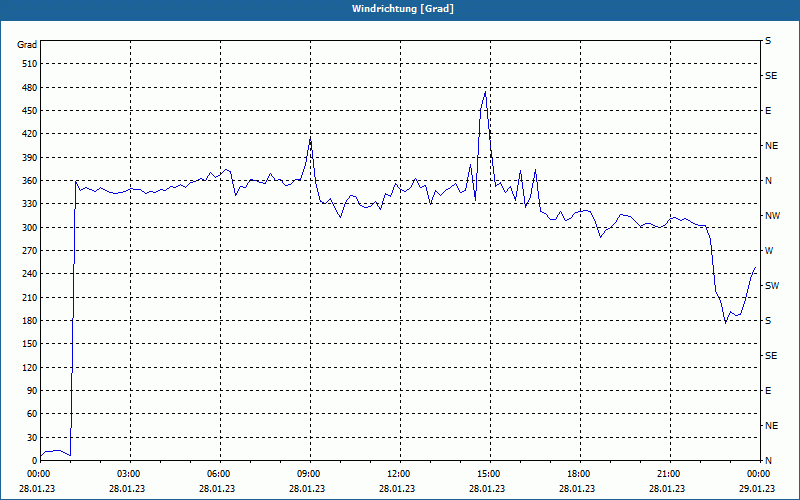Click the NE compass label at 30 level
Screen dimensions: 800x500
pos(772,426)
